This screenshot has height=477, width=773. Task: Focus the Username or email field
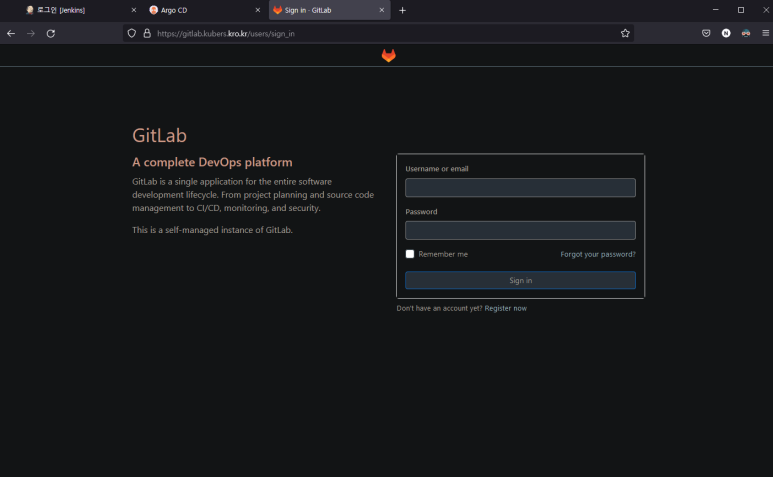[520, 188]
